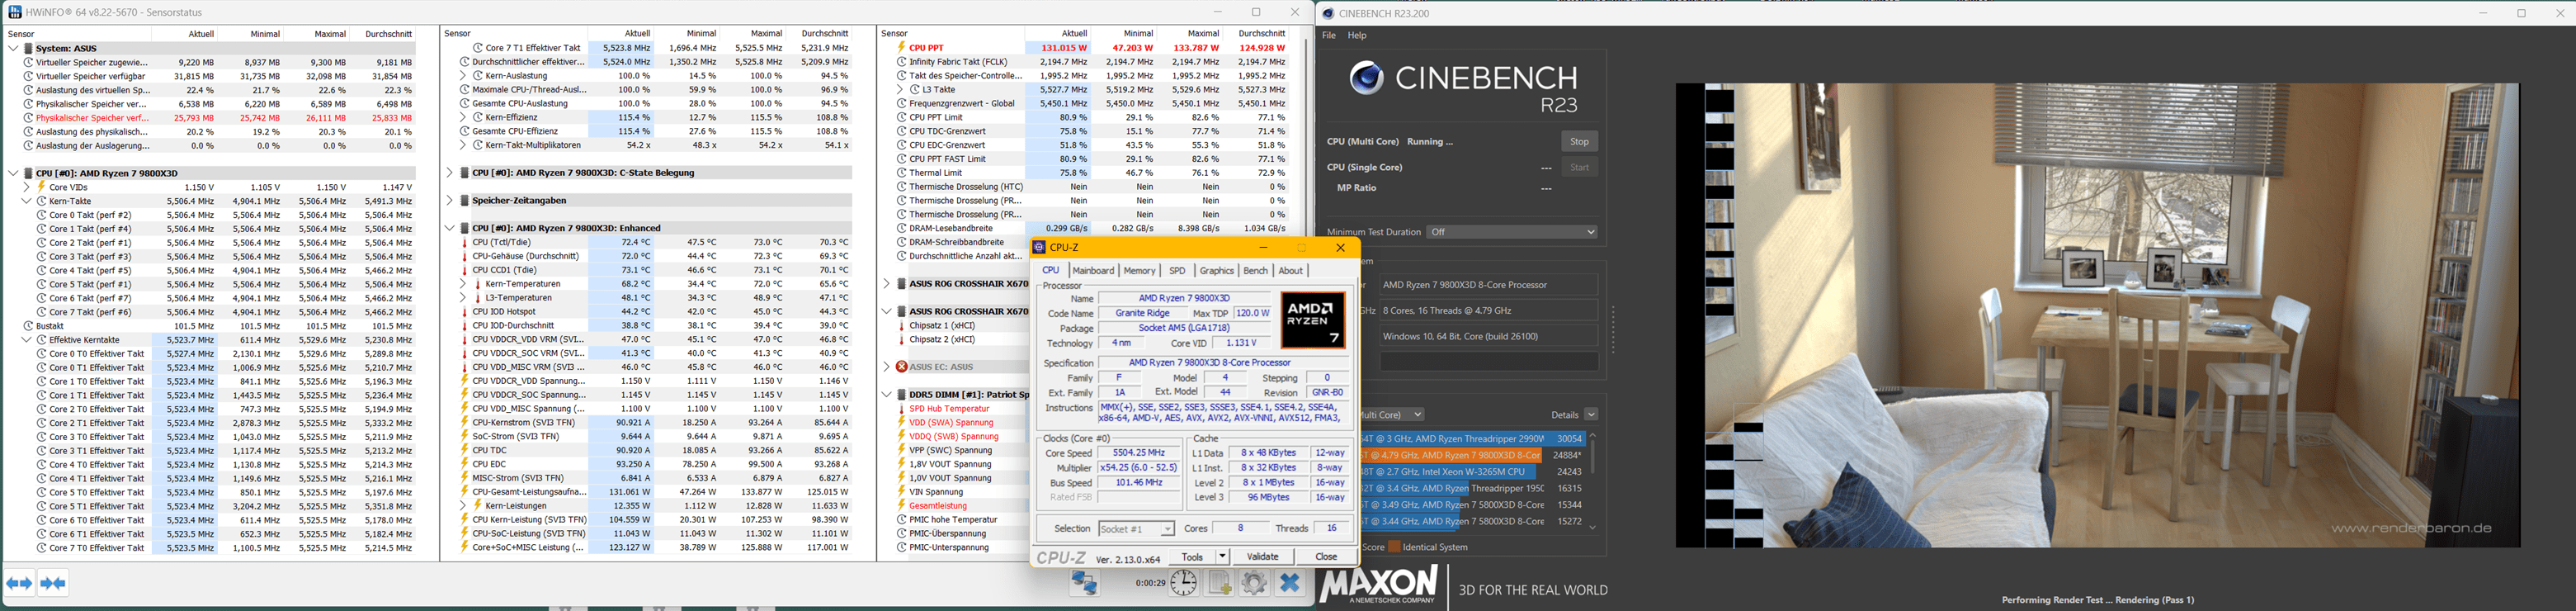The width and height of the screenshot is (2576, 611).
Task: Expand the ASUS EC: ASUS sensor group
Action: click(887, 367)
